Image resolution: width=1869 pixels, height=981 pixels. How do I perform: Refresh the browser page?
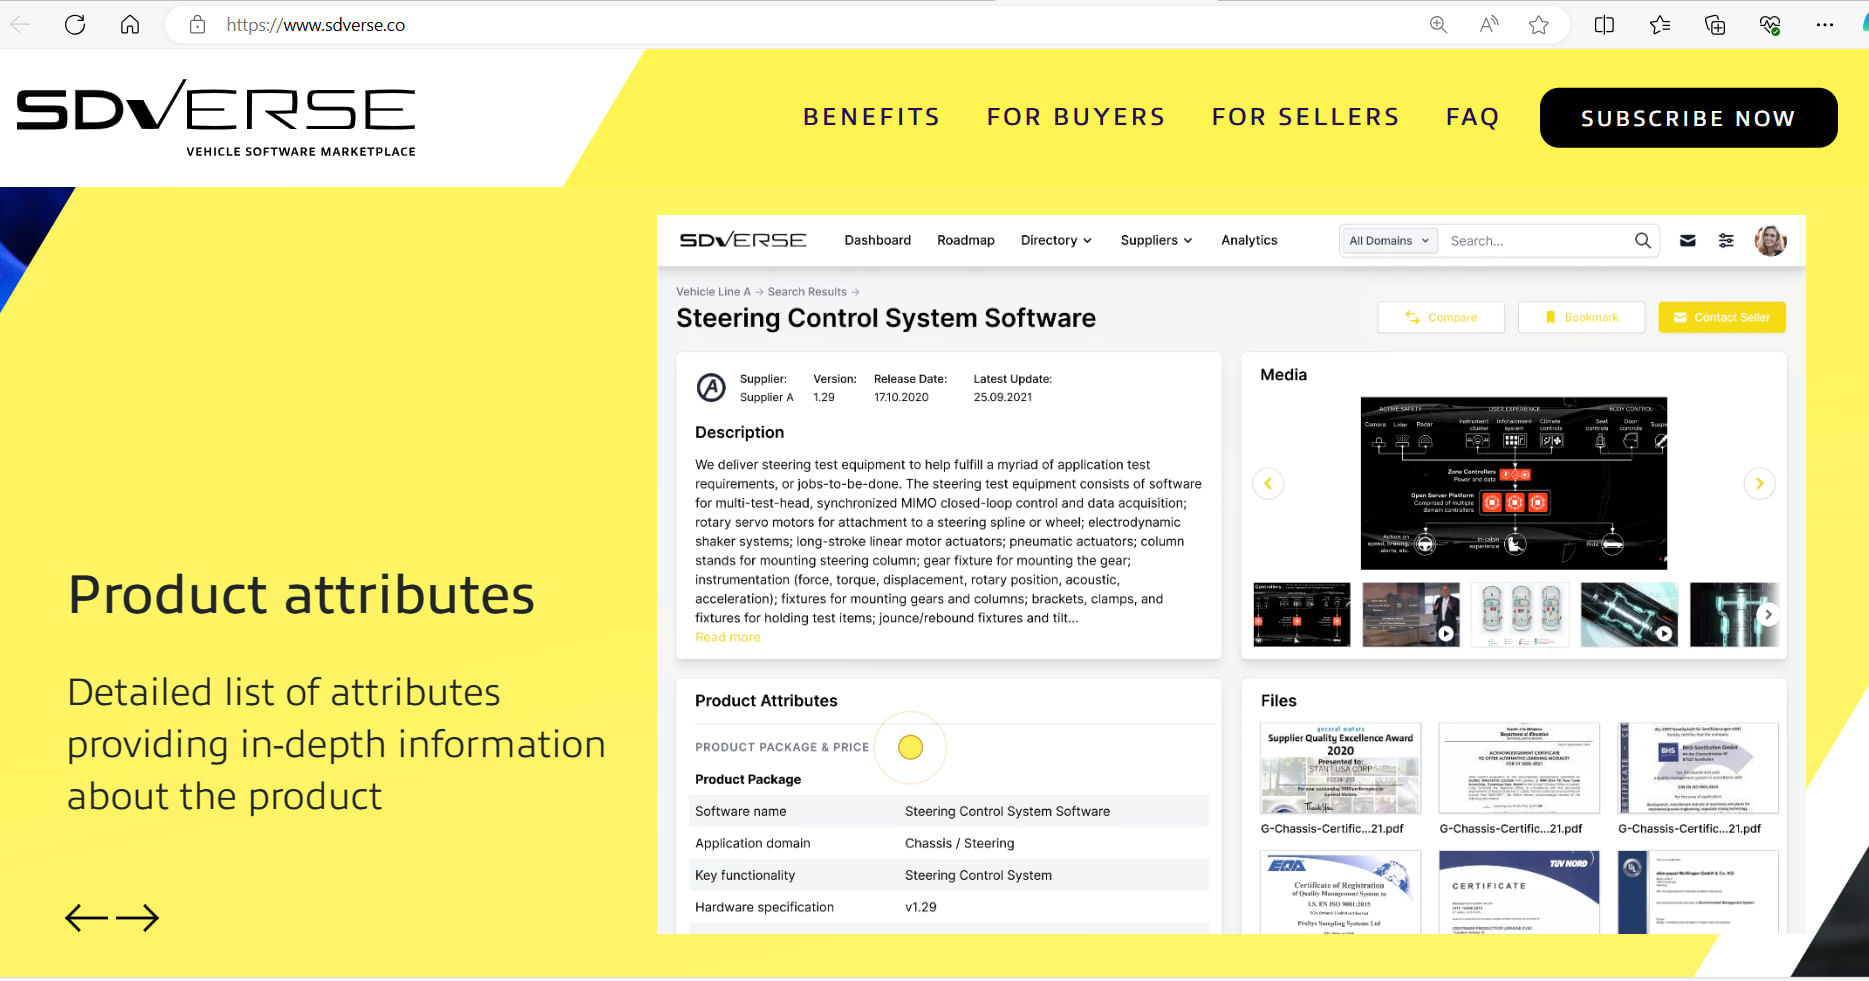click(75, 25)
